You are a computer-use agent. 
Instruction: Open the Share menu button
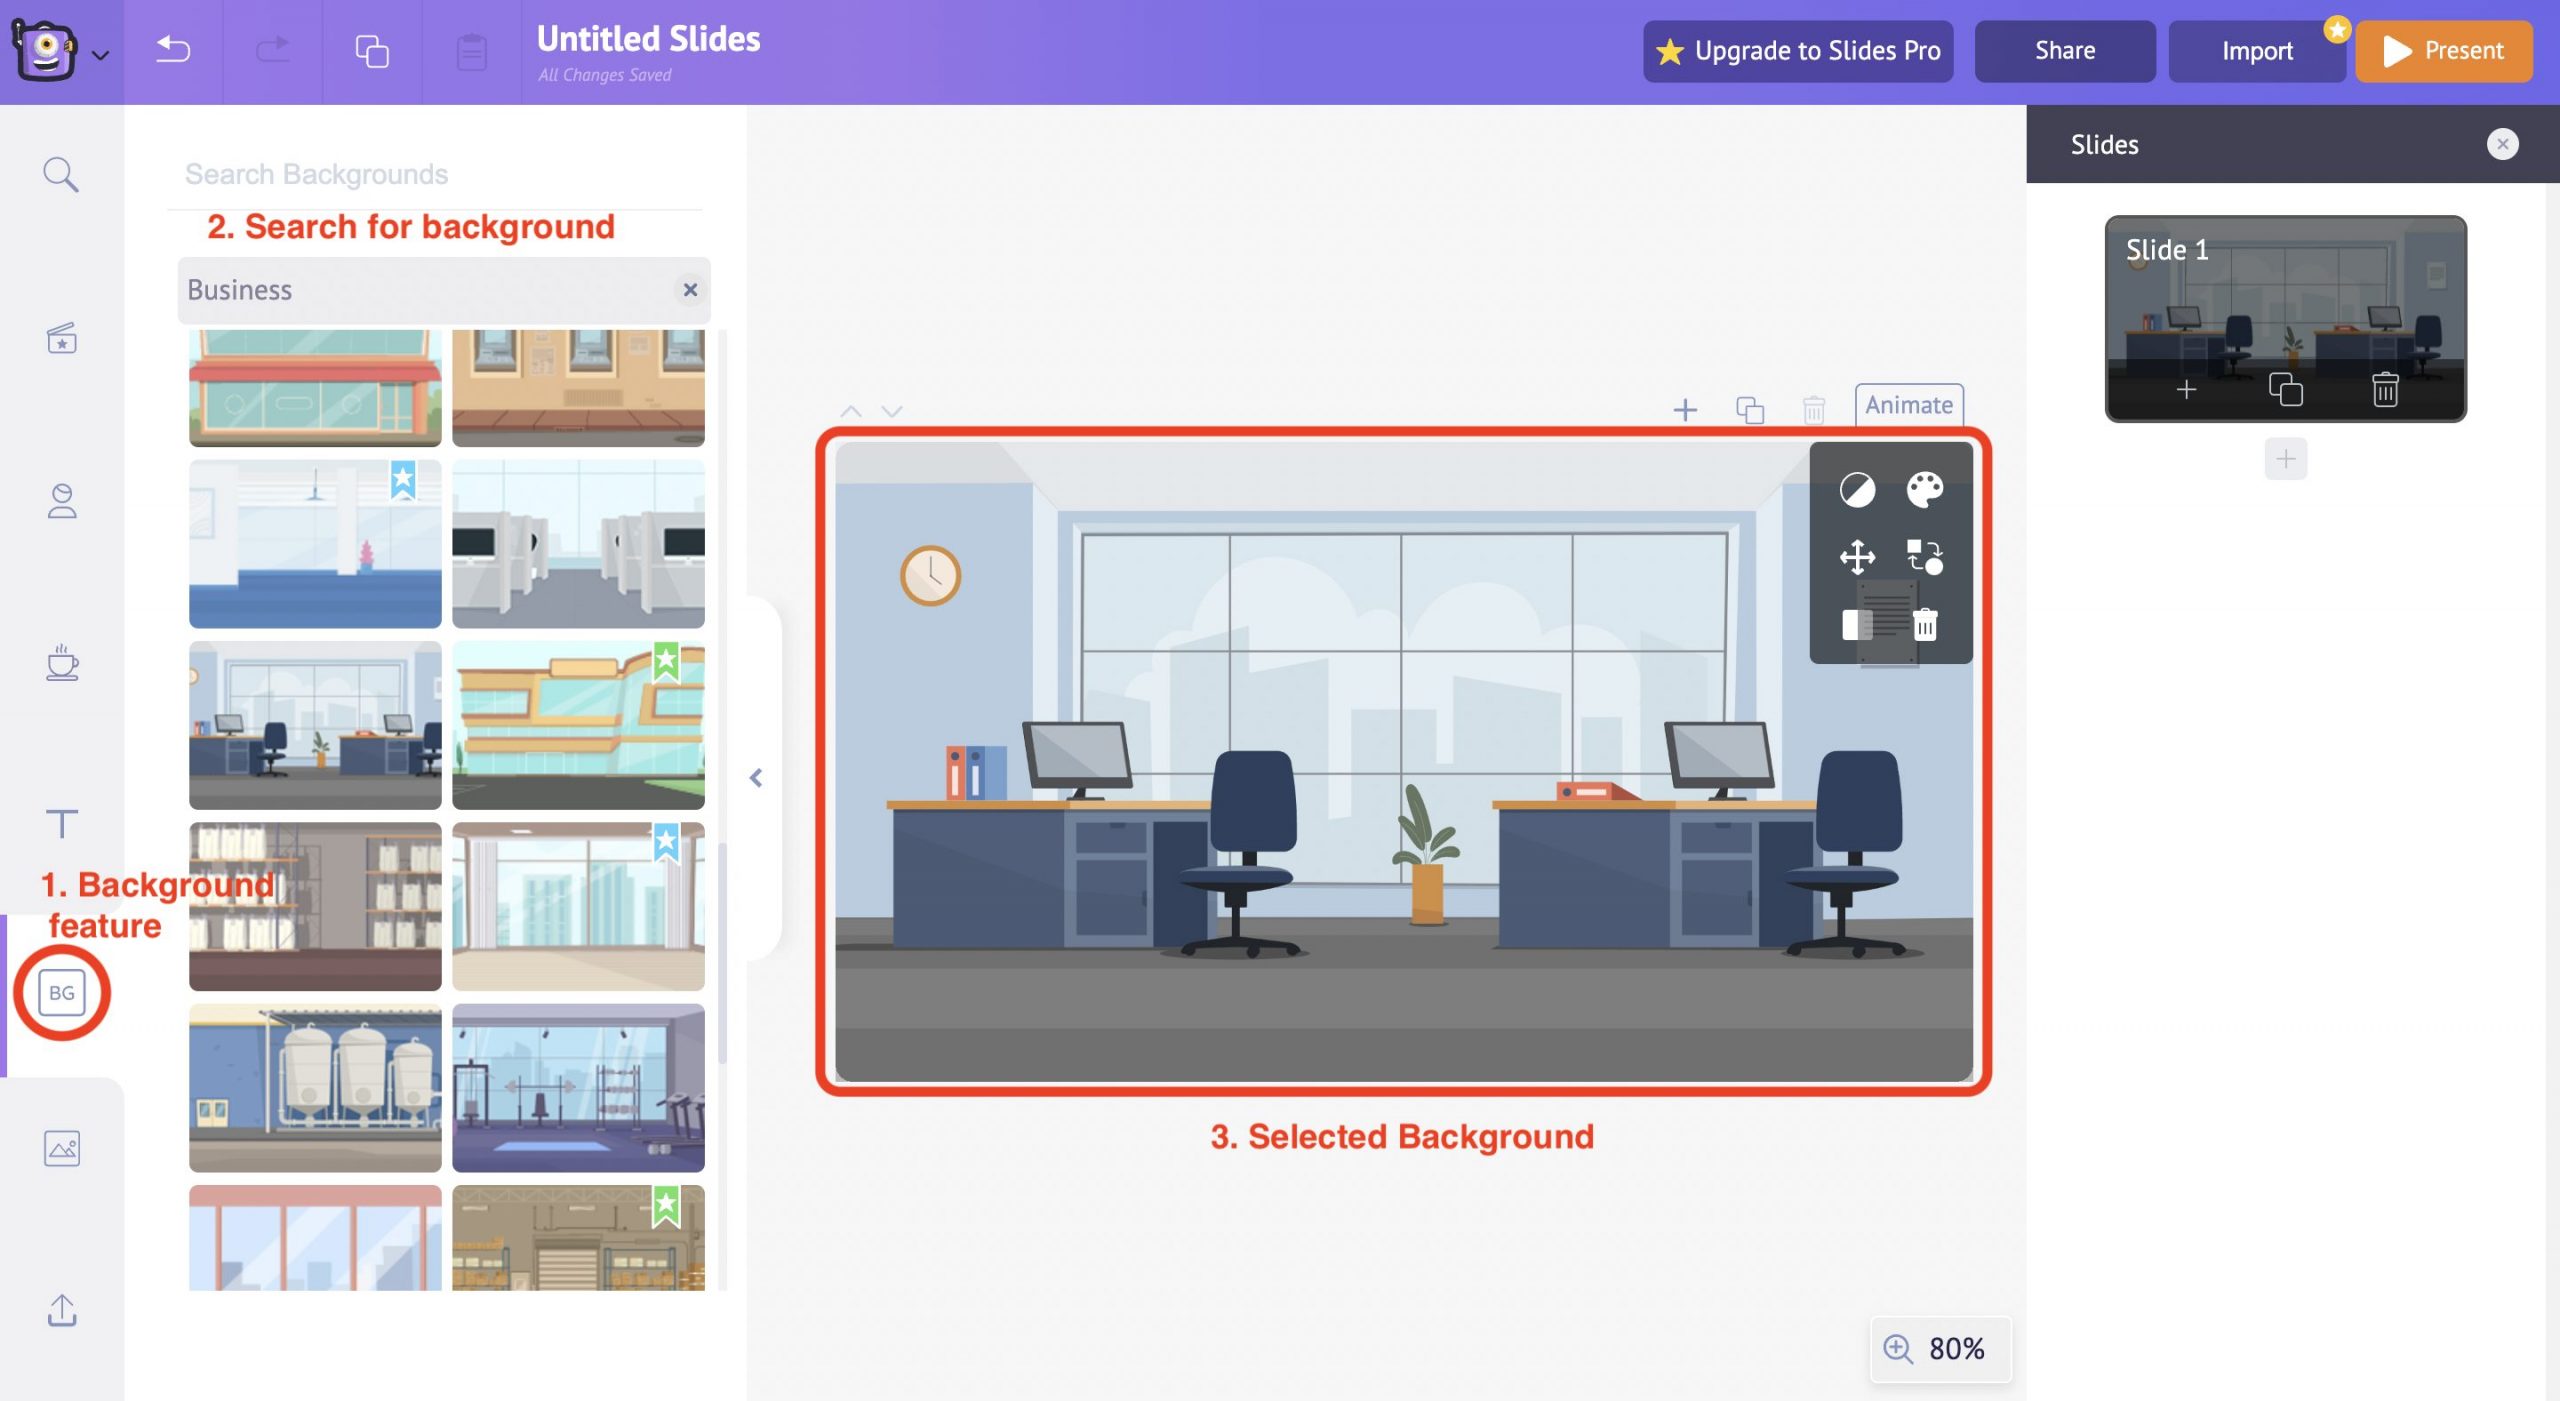(2065, 48)
